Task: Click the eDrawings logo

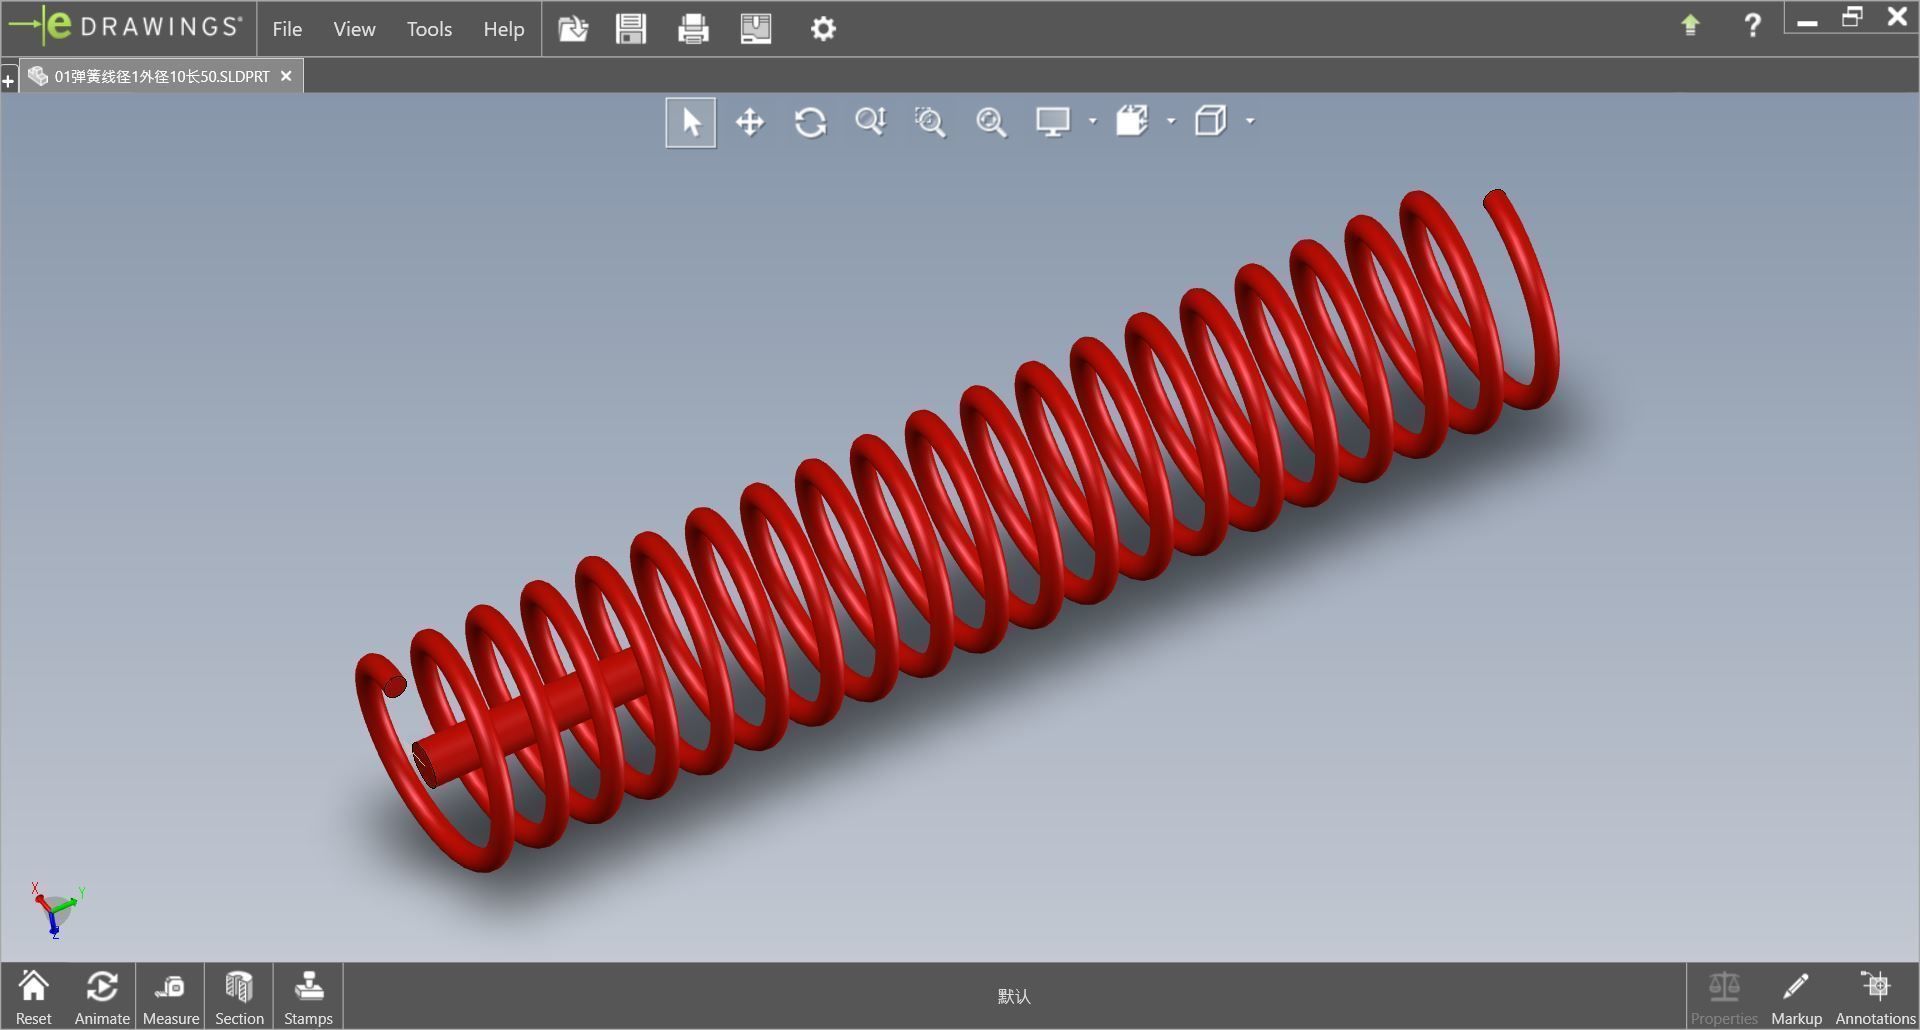Action: pyautogui.click(x=125, y=26)
